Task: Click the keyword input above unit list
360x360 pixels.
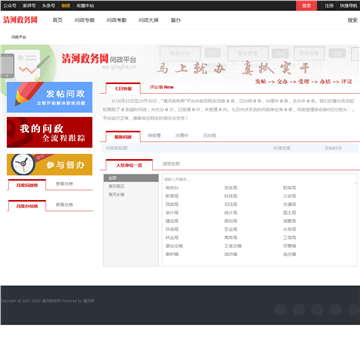Action: tap(259, 179)
